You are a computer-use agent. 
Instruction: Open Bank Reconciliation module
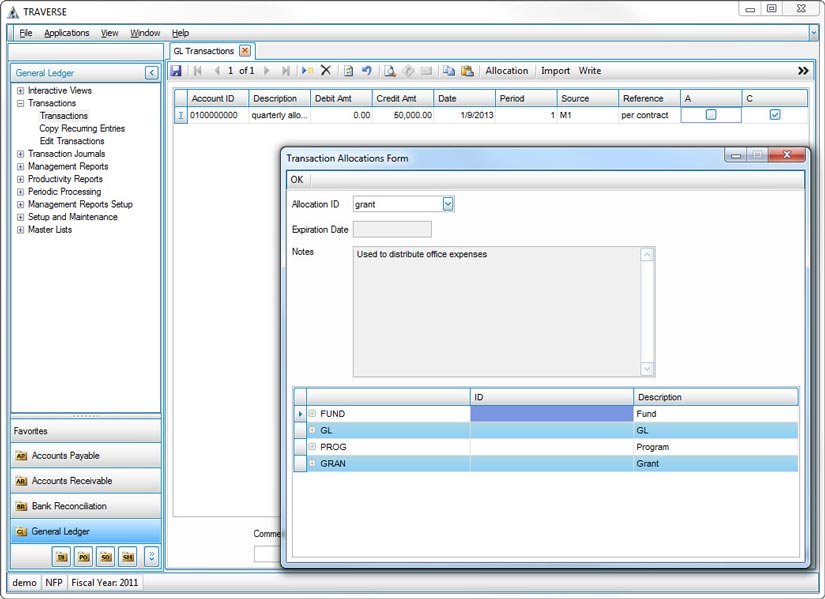(x=86, y=506)
